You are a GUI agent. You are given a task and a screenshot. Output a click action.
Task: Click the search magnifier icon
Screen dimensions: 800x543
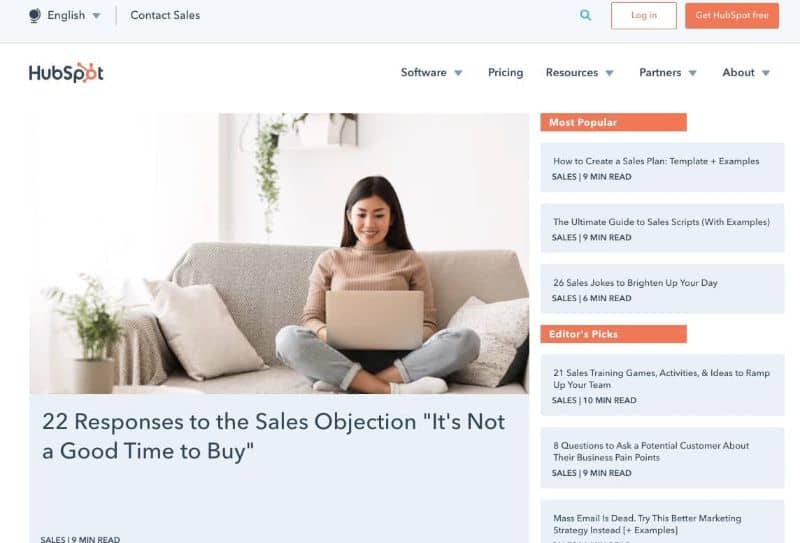[586, 15]
